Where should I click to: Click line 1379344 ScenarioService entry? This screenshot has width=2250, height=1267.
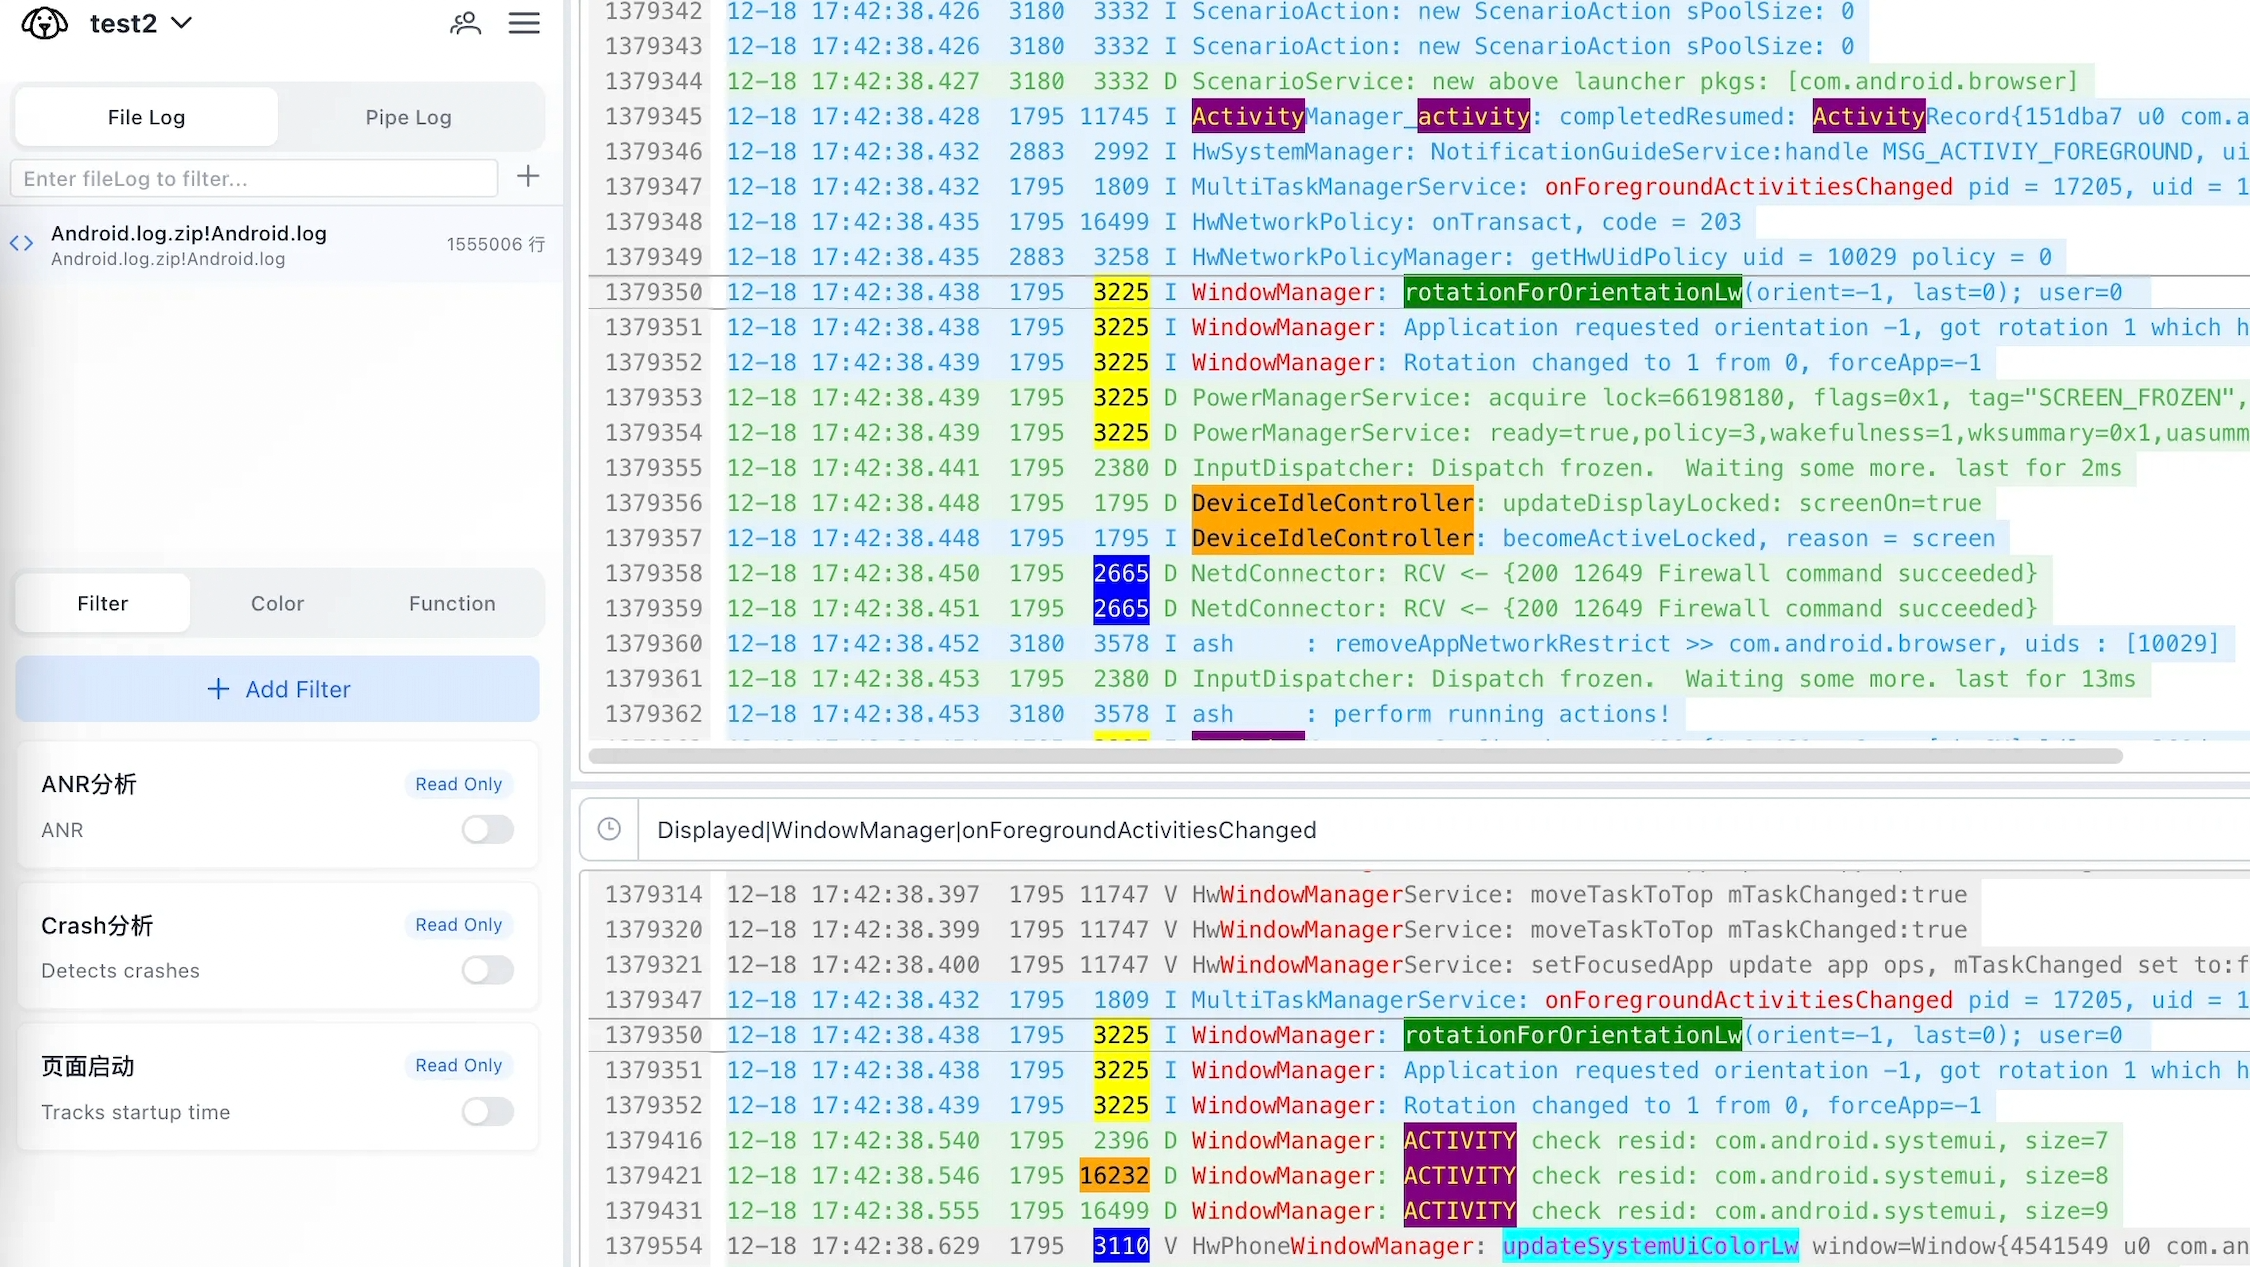(1418, 82)
